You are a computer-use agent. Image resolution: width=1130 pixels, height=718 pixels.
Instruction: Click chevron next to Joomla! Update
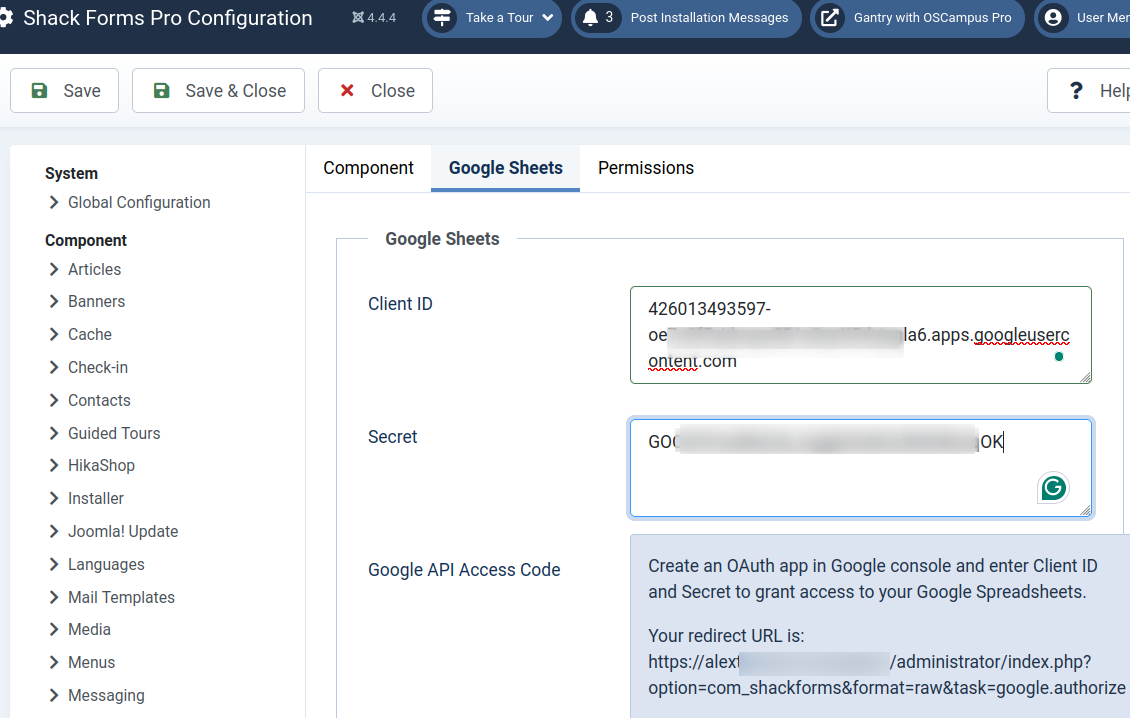[x=54, y=532]
